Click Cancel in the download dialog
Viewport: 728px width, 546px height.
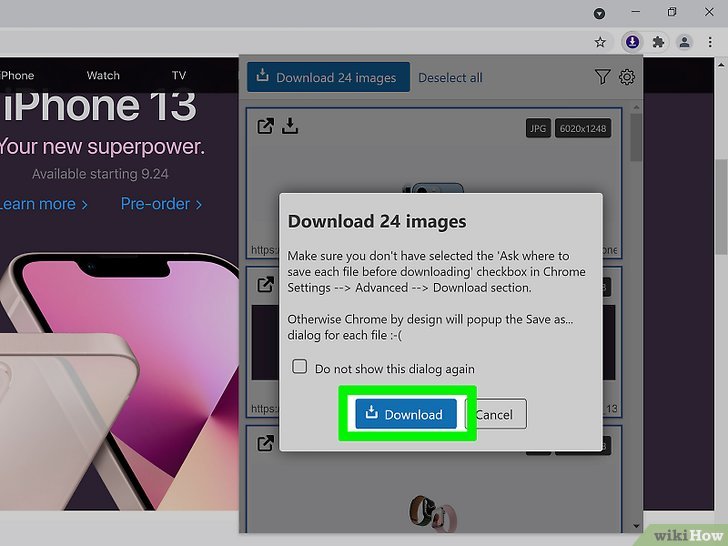[x=495, y=414]
